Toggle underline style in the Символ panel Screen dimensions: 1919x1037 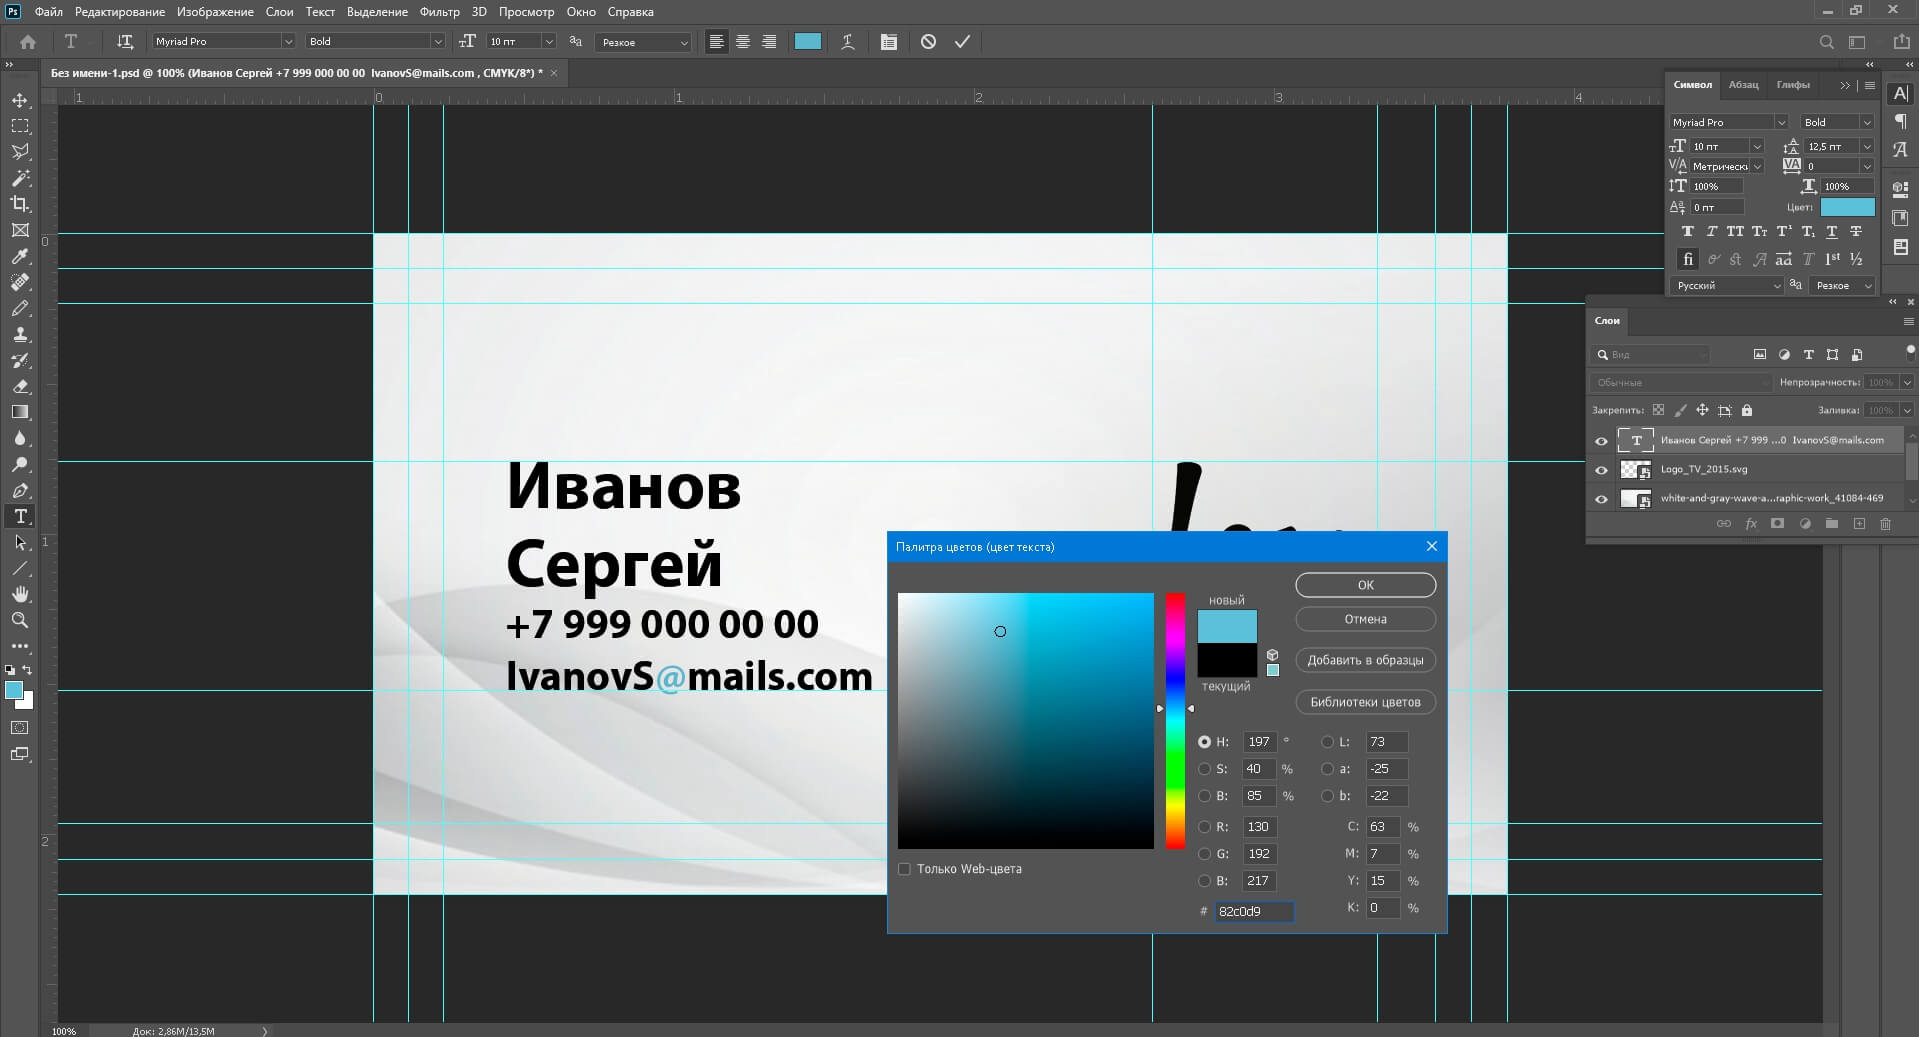(1831, 231)
